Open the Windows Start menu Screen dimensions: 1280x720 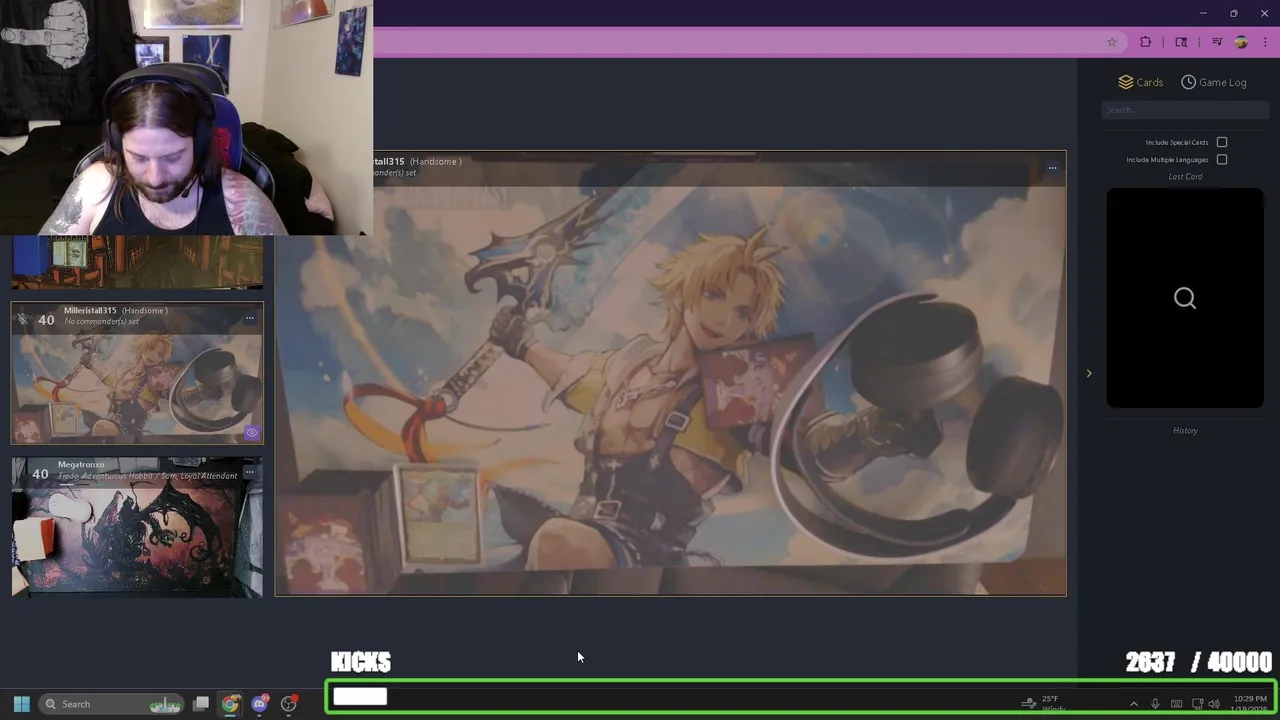21,704
